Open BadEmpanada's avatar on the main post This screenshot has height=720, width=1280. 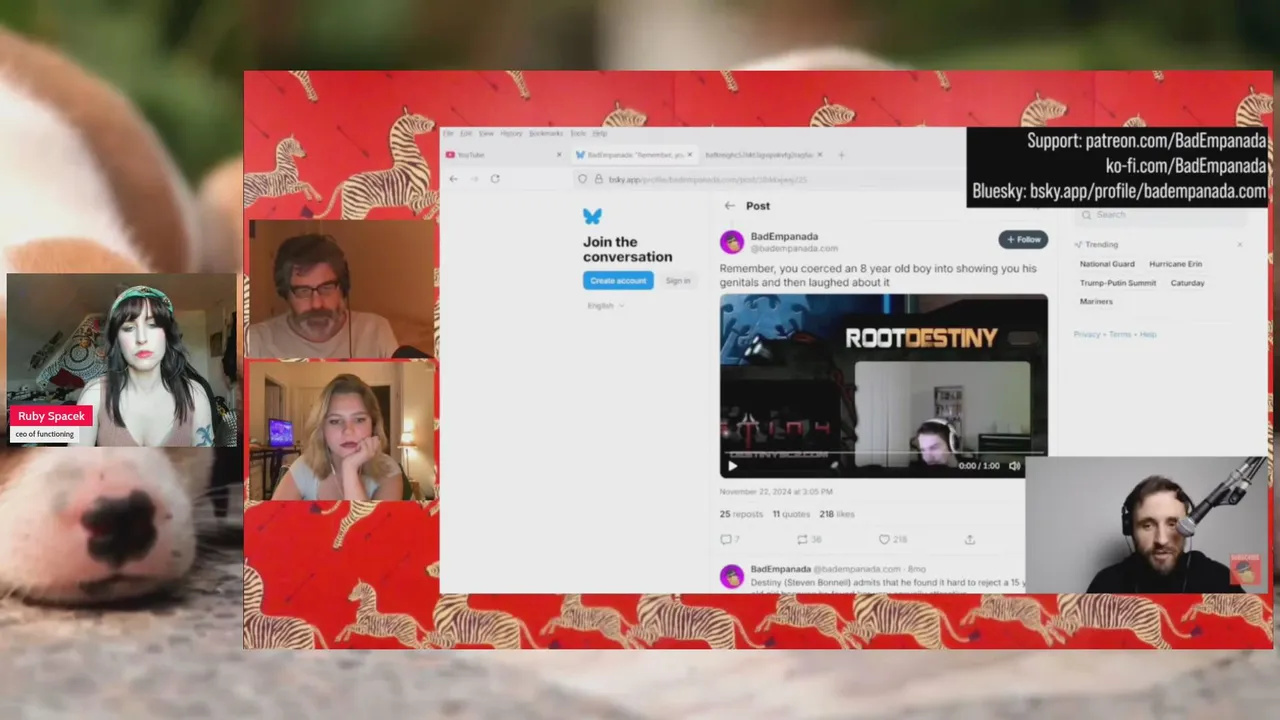(732, 242)
